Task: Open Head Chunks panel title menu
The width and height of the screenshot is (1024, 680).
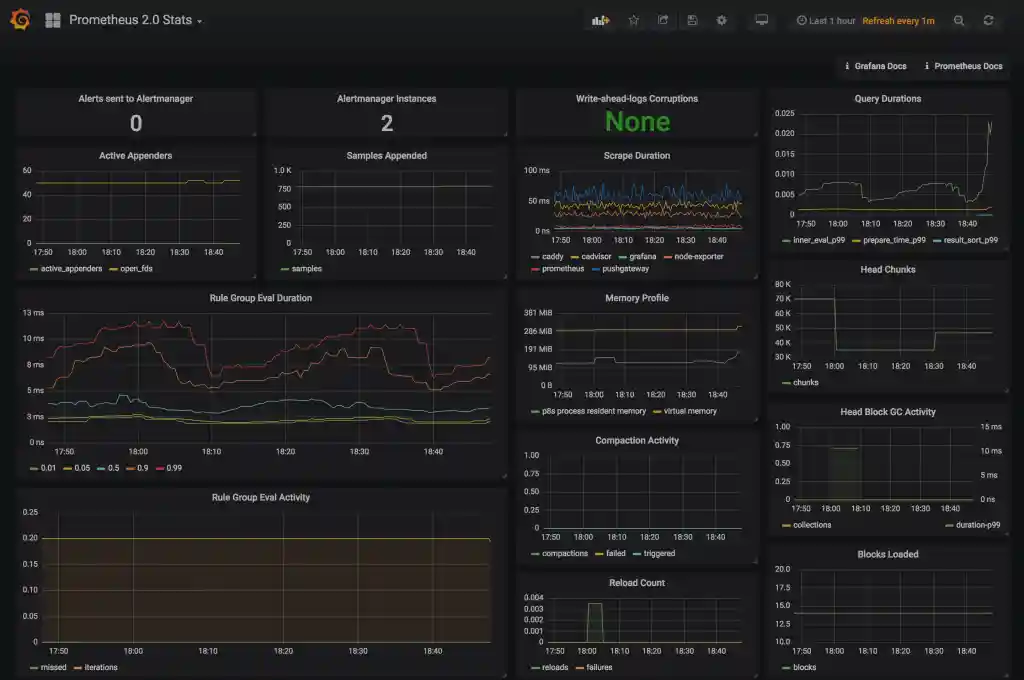Action: click(887, 270)
